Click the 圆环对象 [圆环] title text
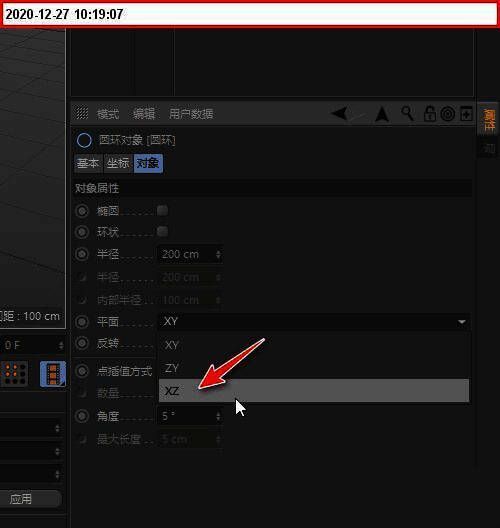 pos(137,140)
